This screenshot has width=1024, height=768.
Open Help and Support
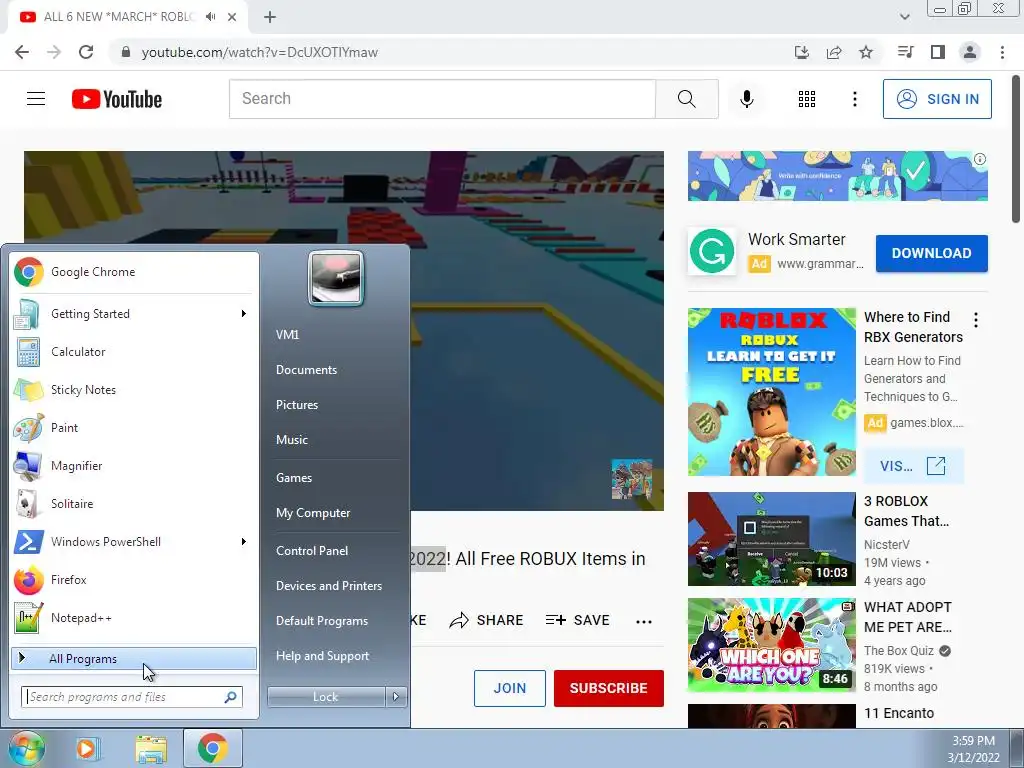click(323, 656)
